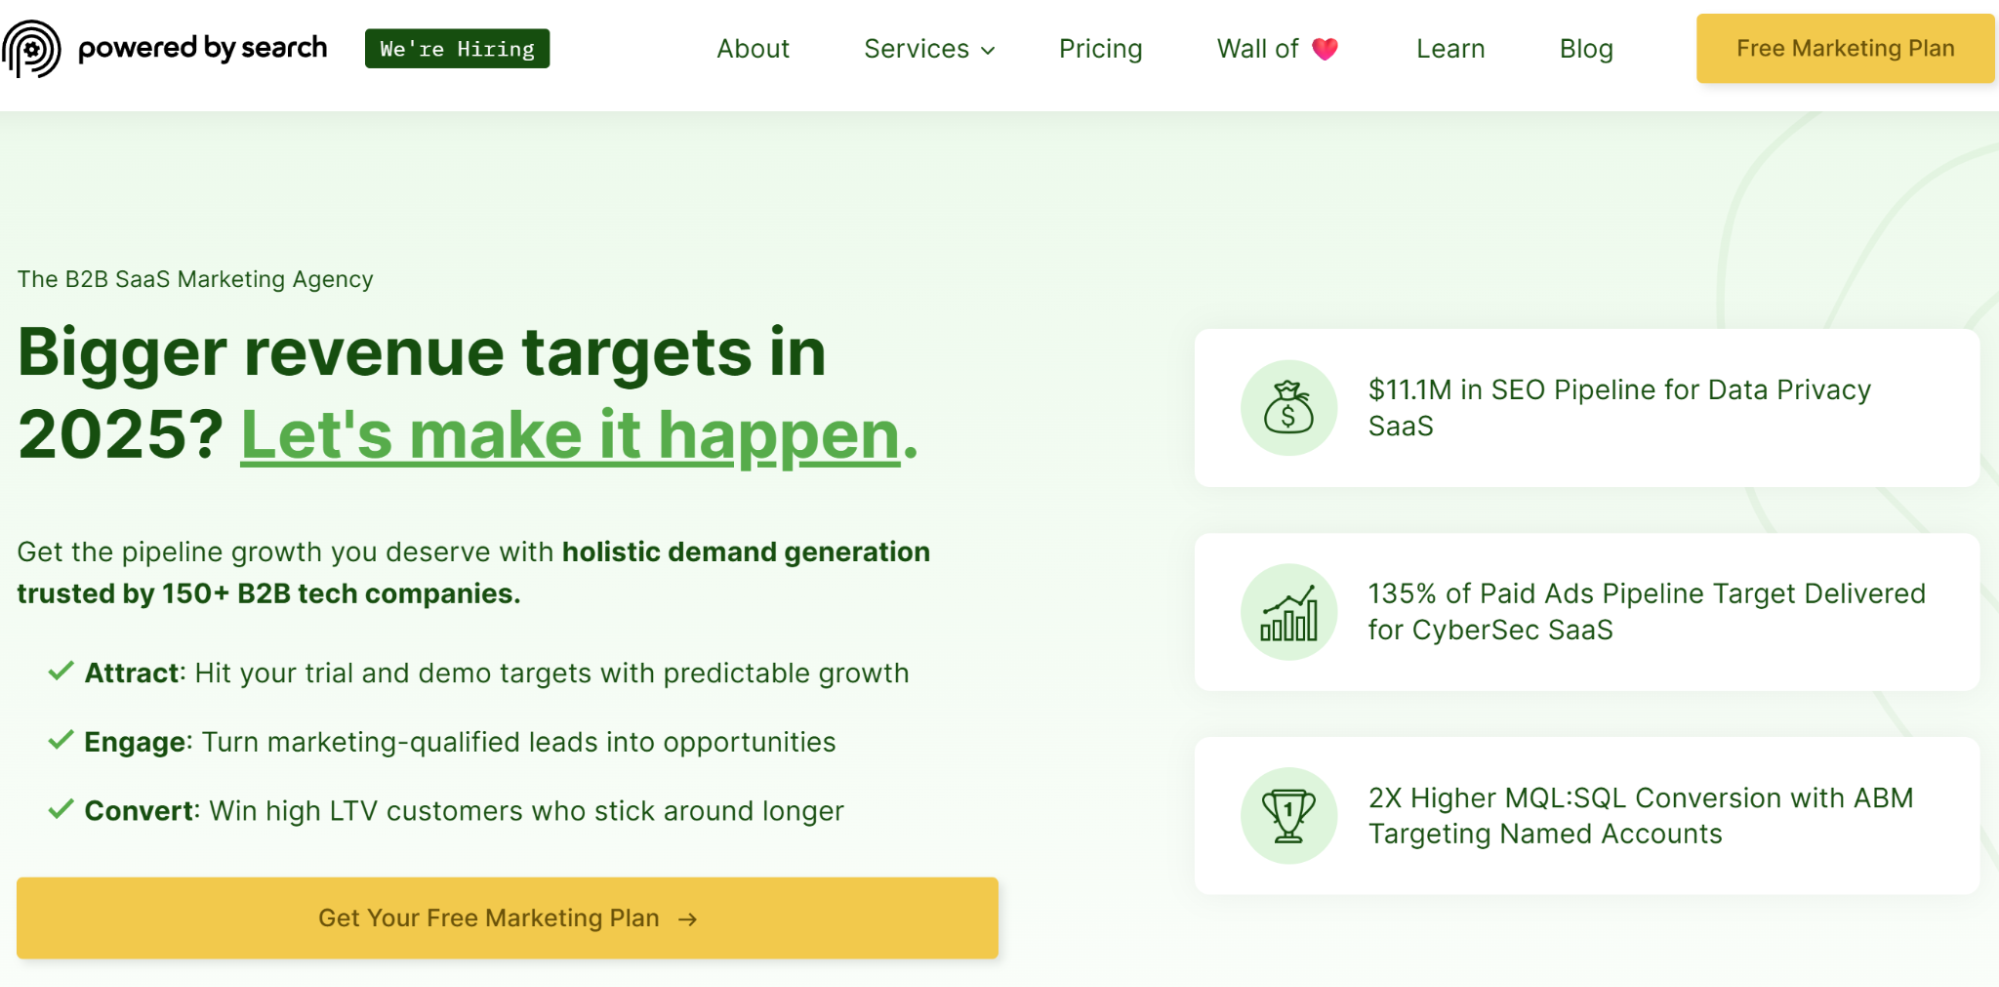Click the bar chart growth icon

pyautogui.click(x=1288, y=612)
